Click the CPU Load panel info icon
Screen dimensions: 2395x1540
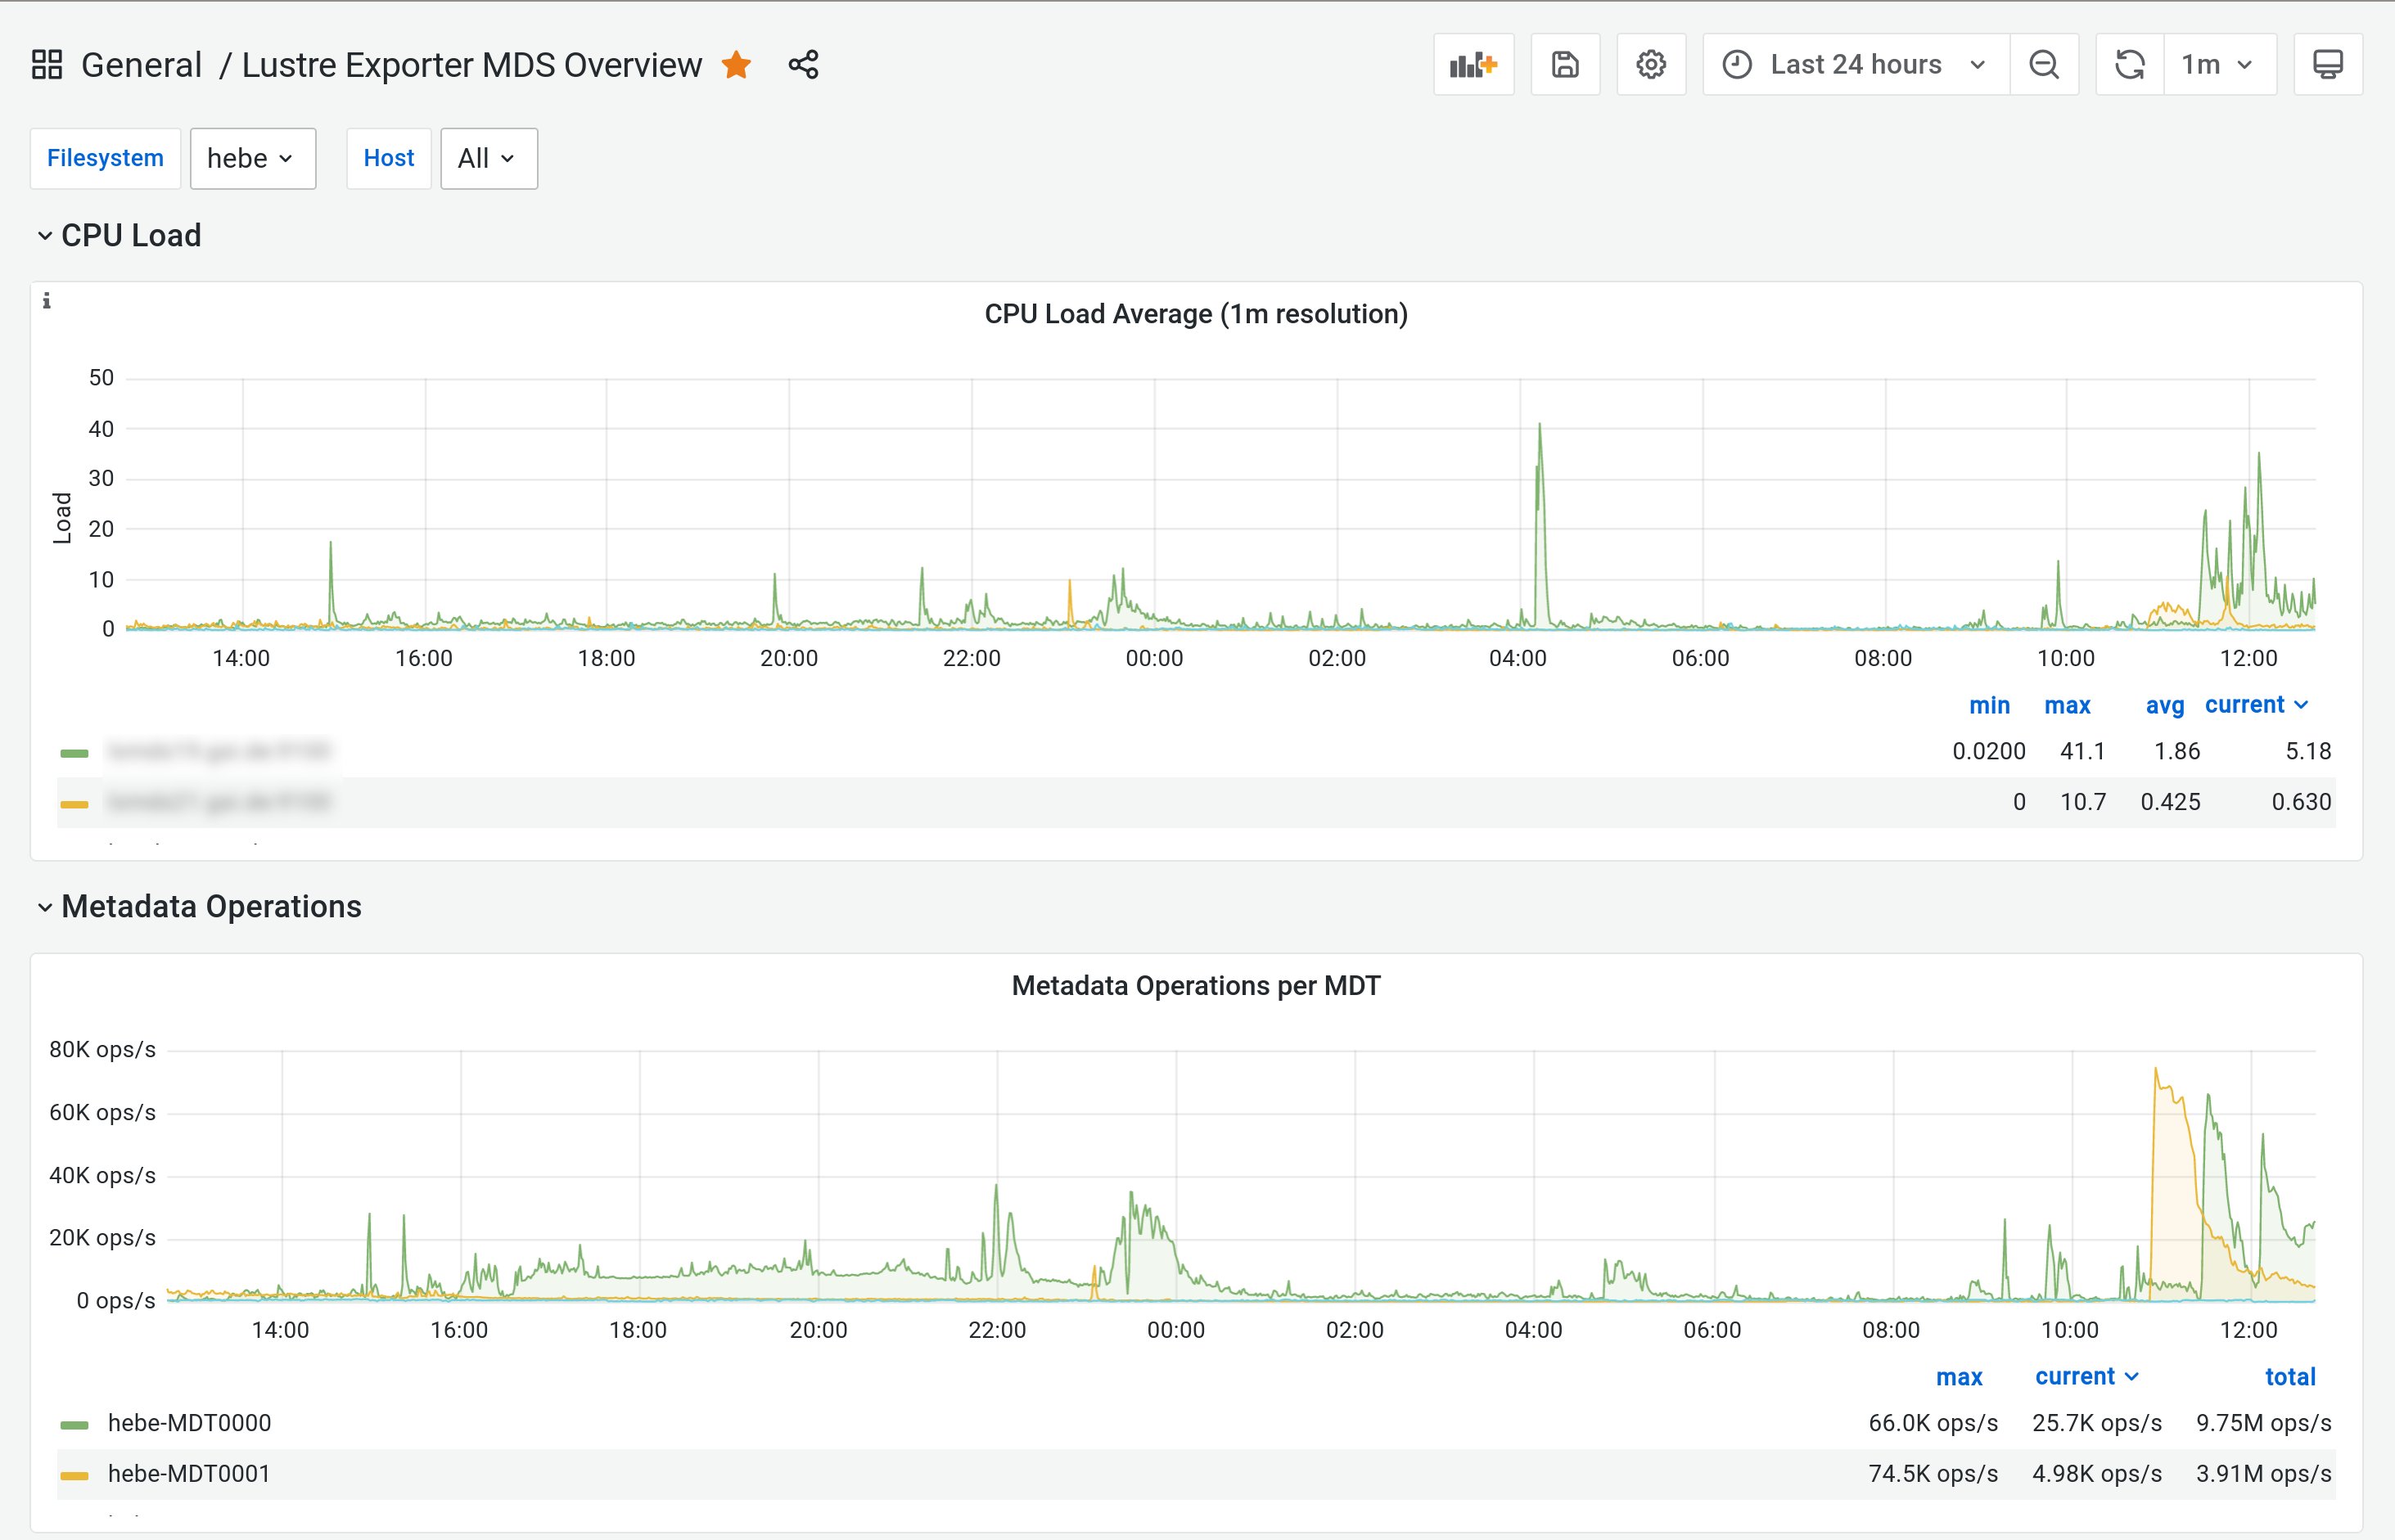[47, 301]
